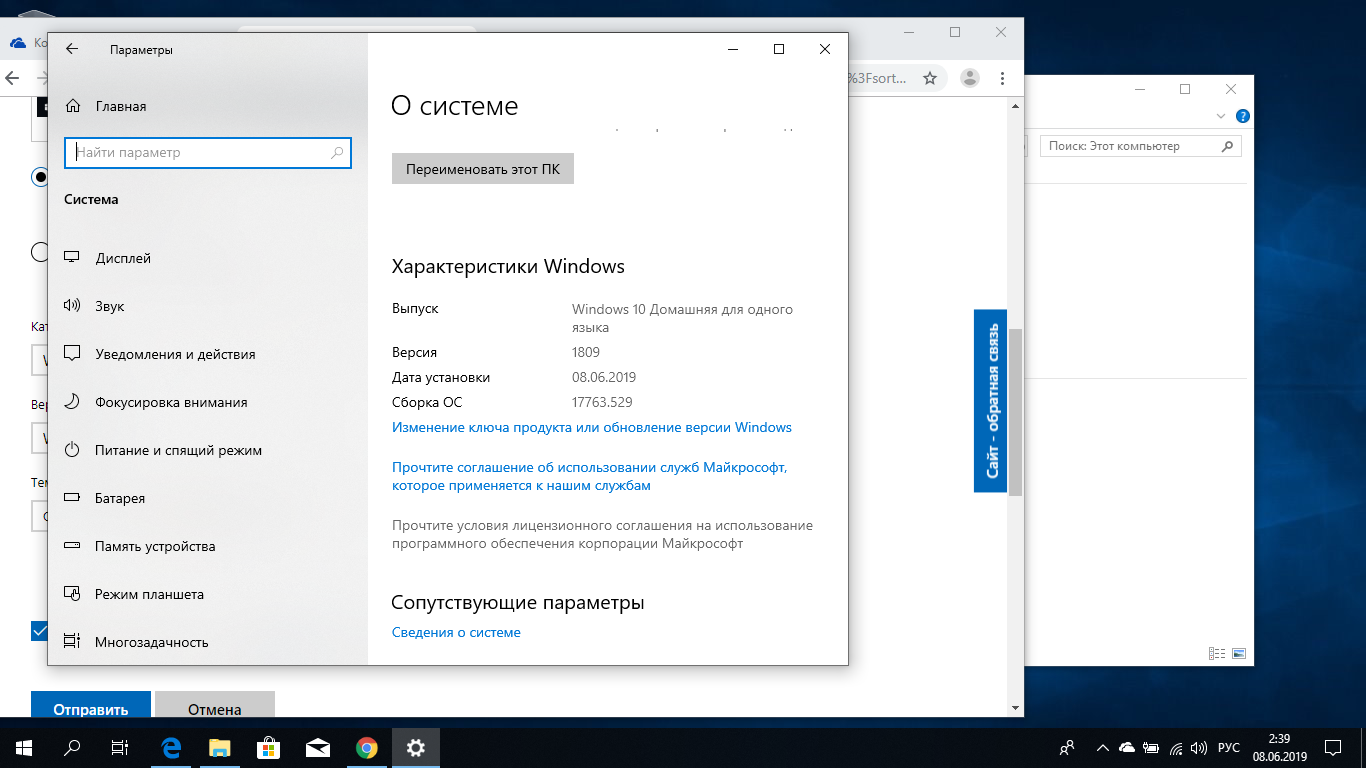Click the magnifier icon in Найти параметр box
1366x768 pixels.
337,153
